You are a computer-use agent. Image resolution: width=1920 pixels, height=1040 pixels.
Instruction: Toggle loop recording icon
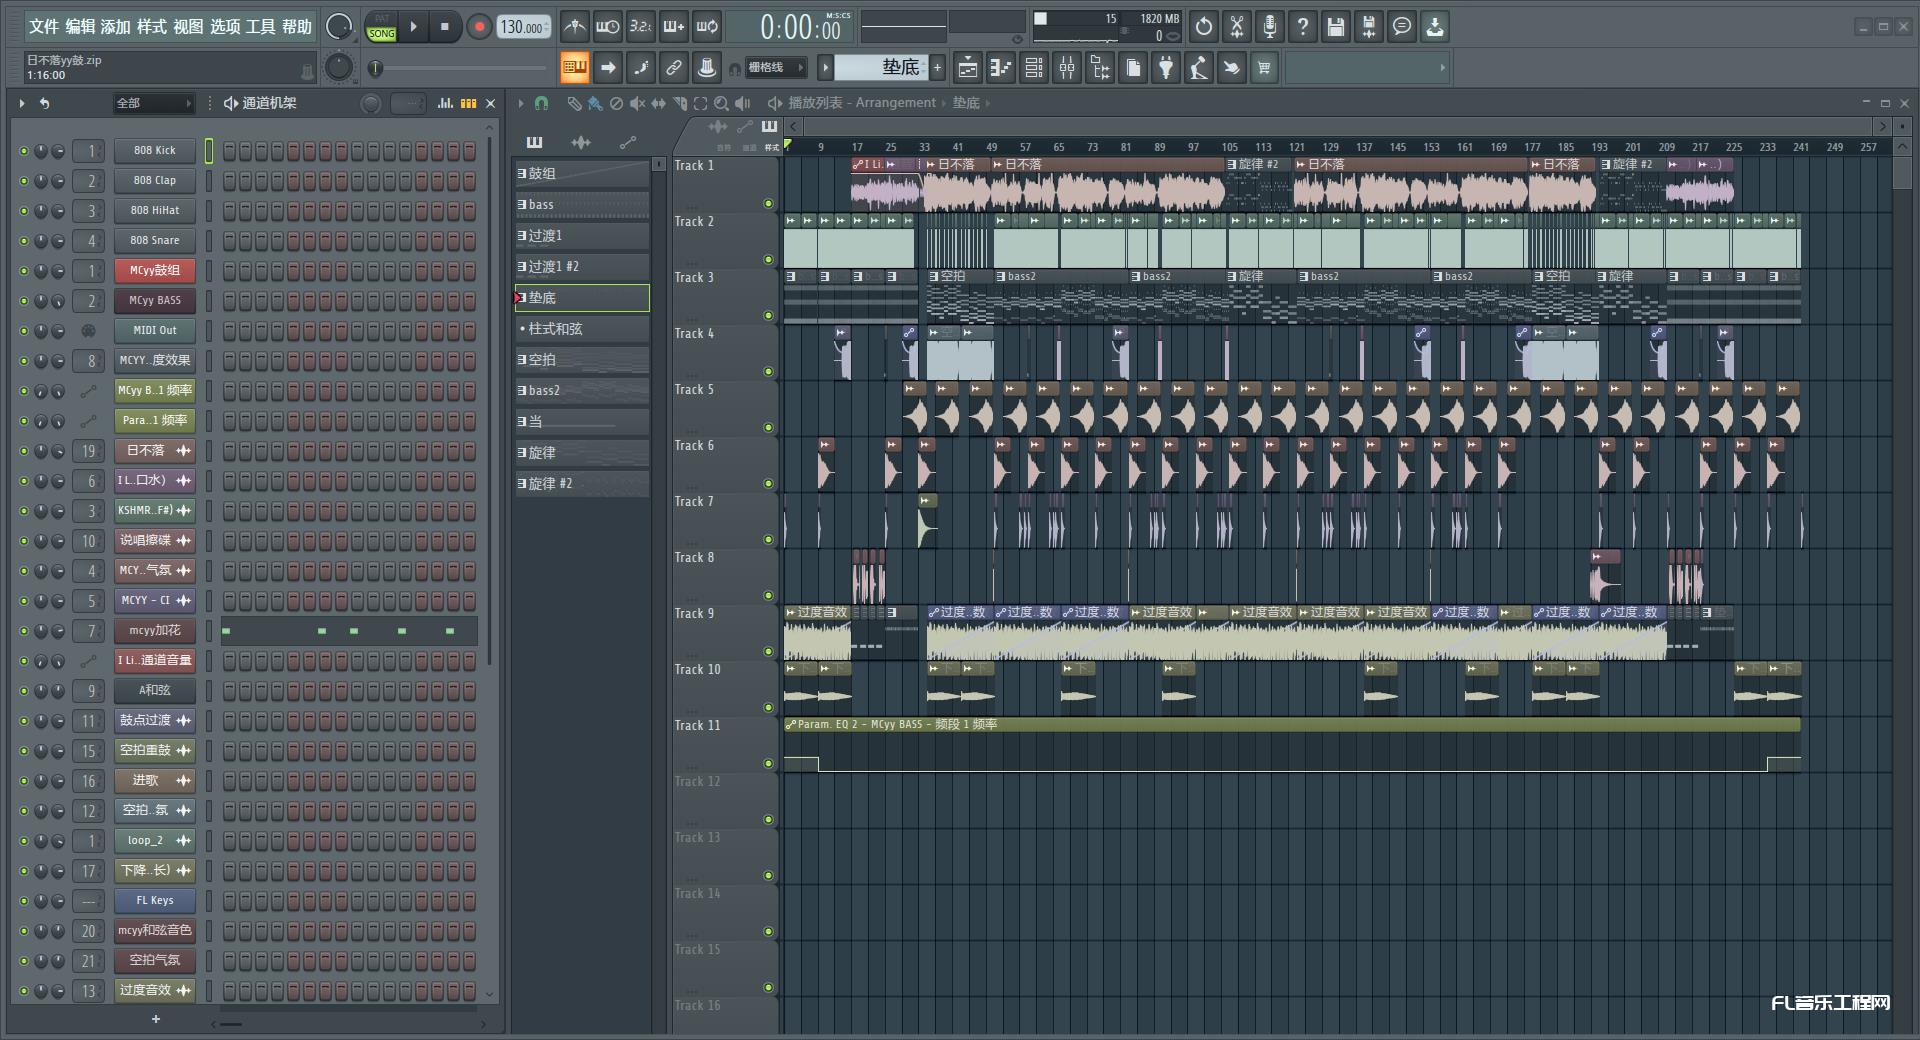(708, 27)
